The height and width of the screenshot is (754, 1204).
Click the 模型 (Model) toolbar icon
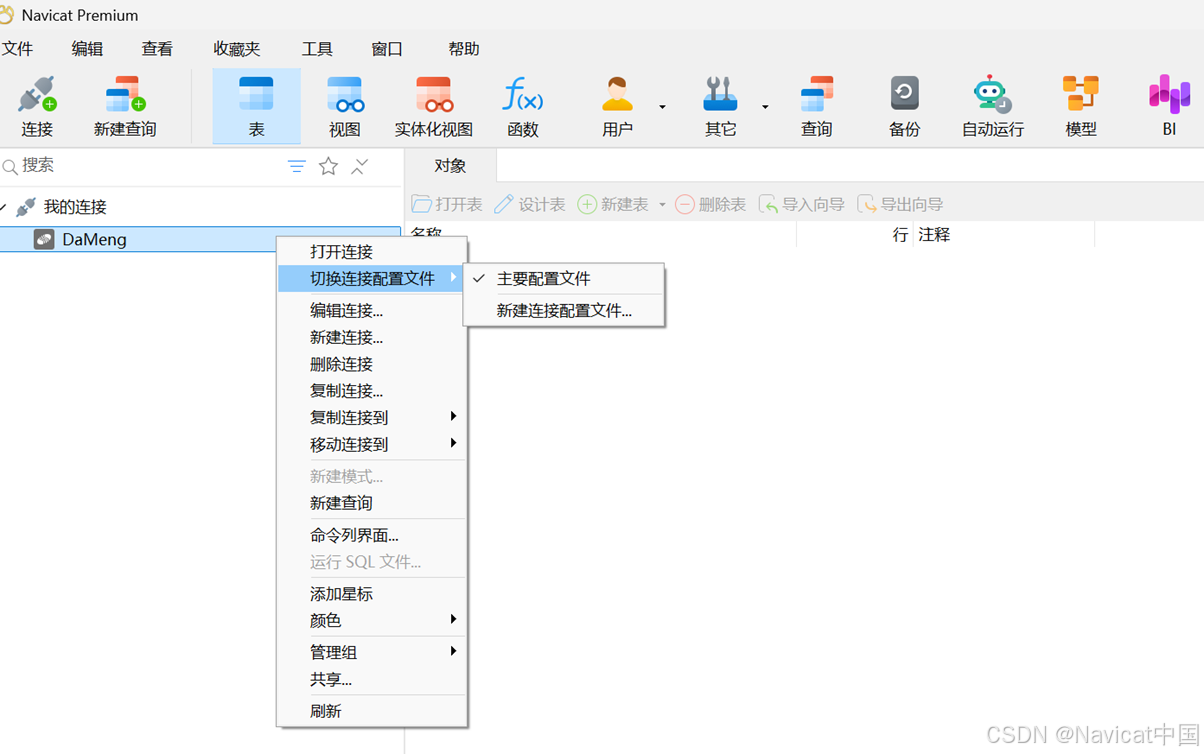(x=1081, y=106)
